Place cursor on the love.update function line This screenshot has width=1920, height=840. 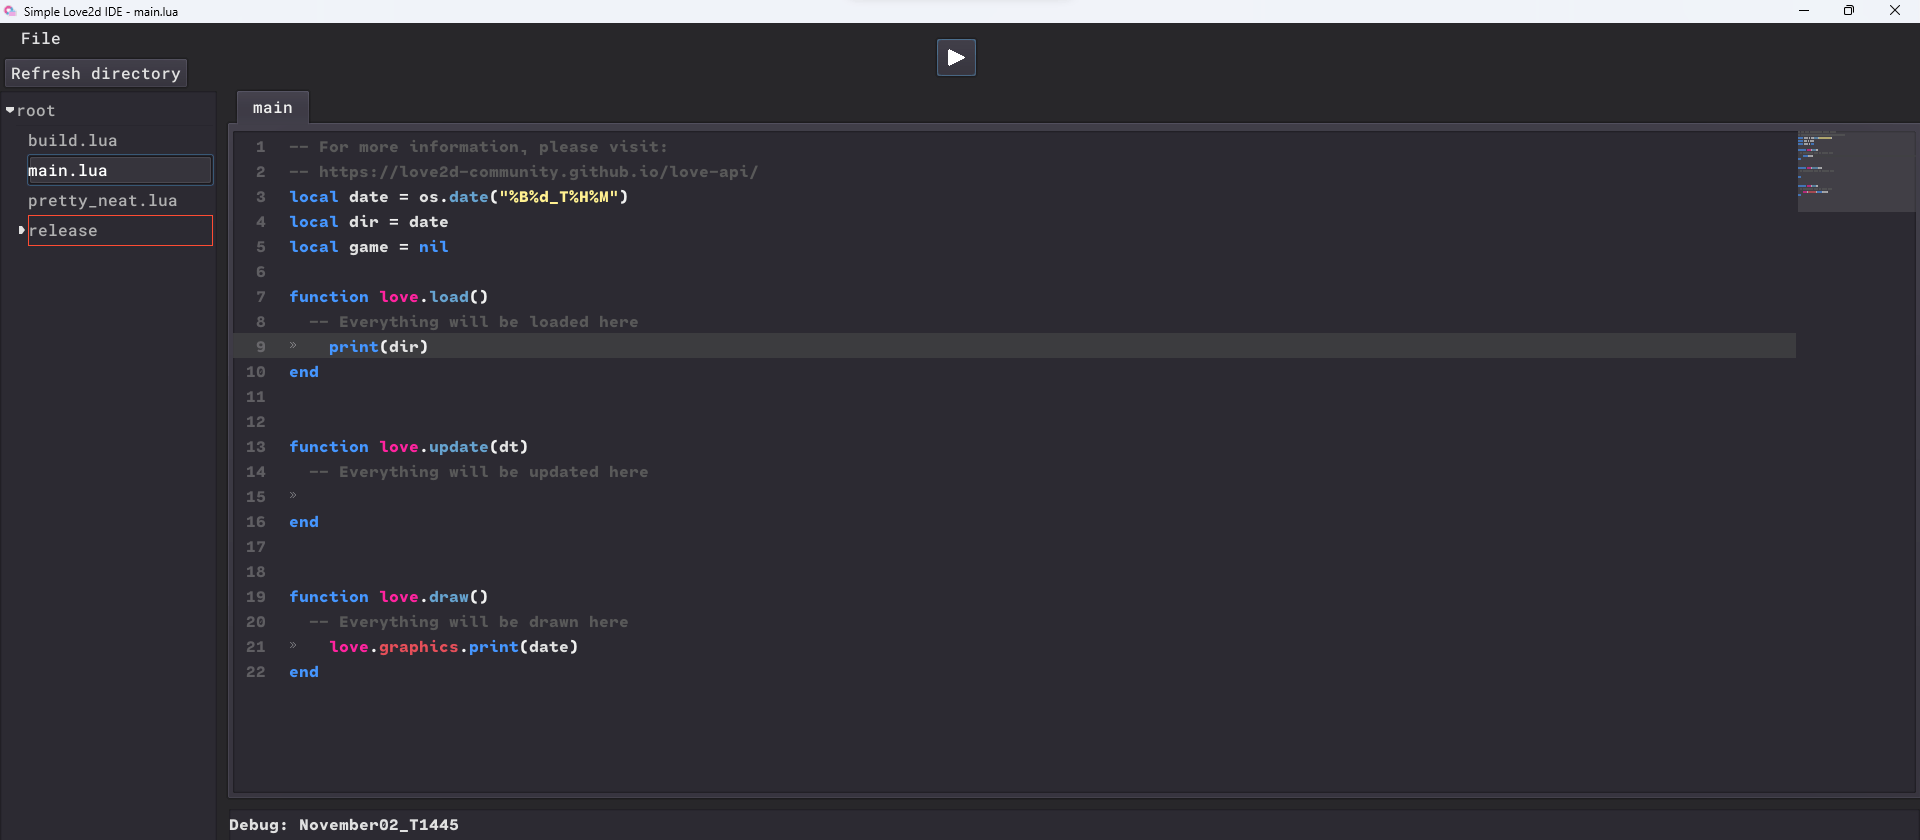coord(408,447)
